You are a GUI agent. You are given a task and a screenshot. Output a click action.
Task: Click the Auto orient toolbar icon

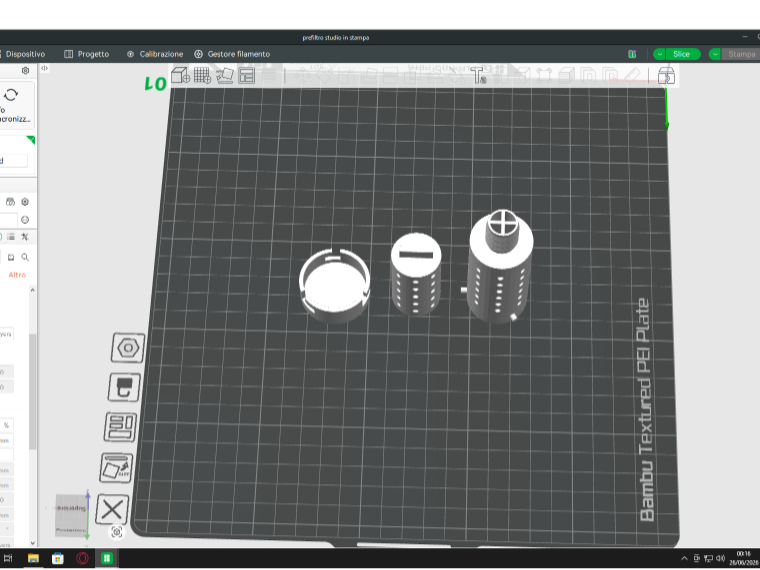coord(224,76)
